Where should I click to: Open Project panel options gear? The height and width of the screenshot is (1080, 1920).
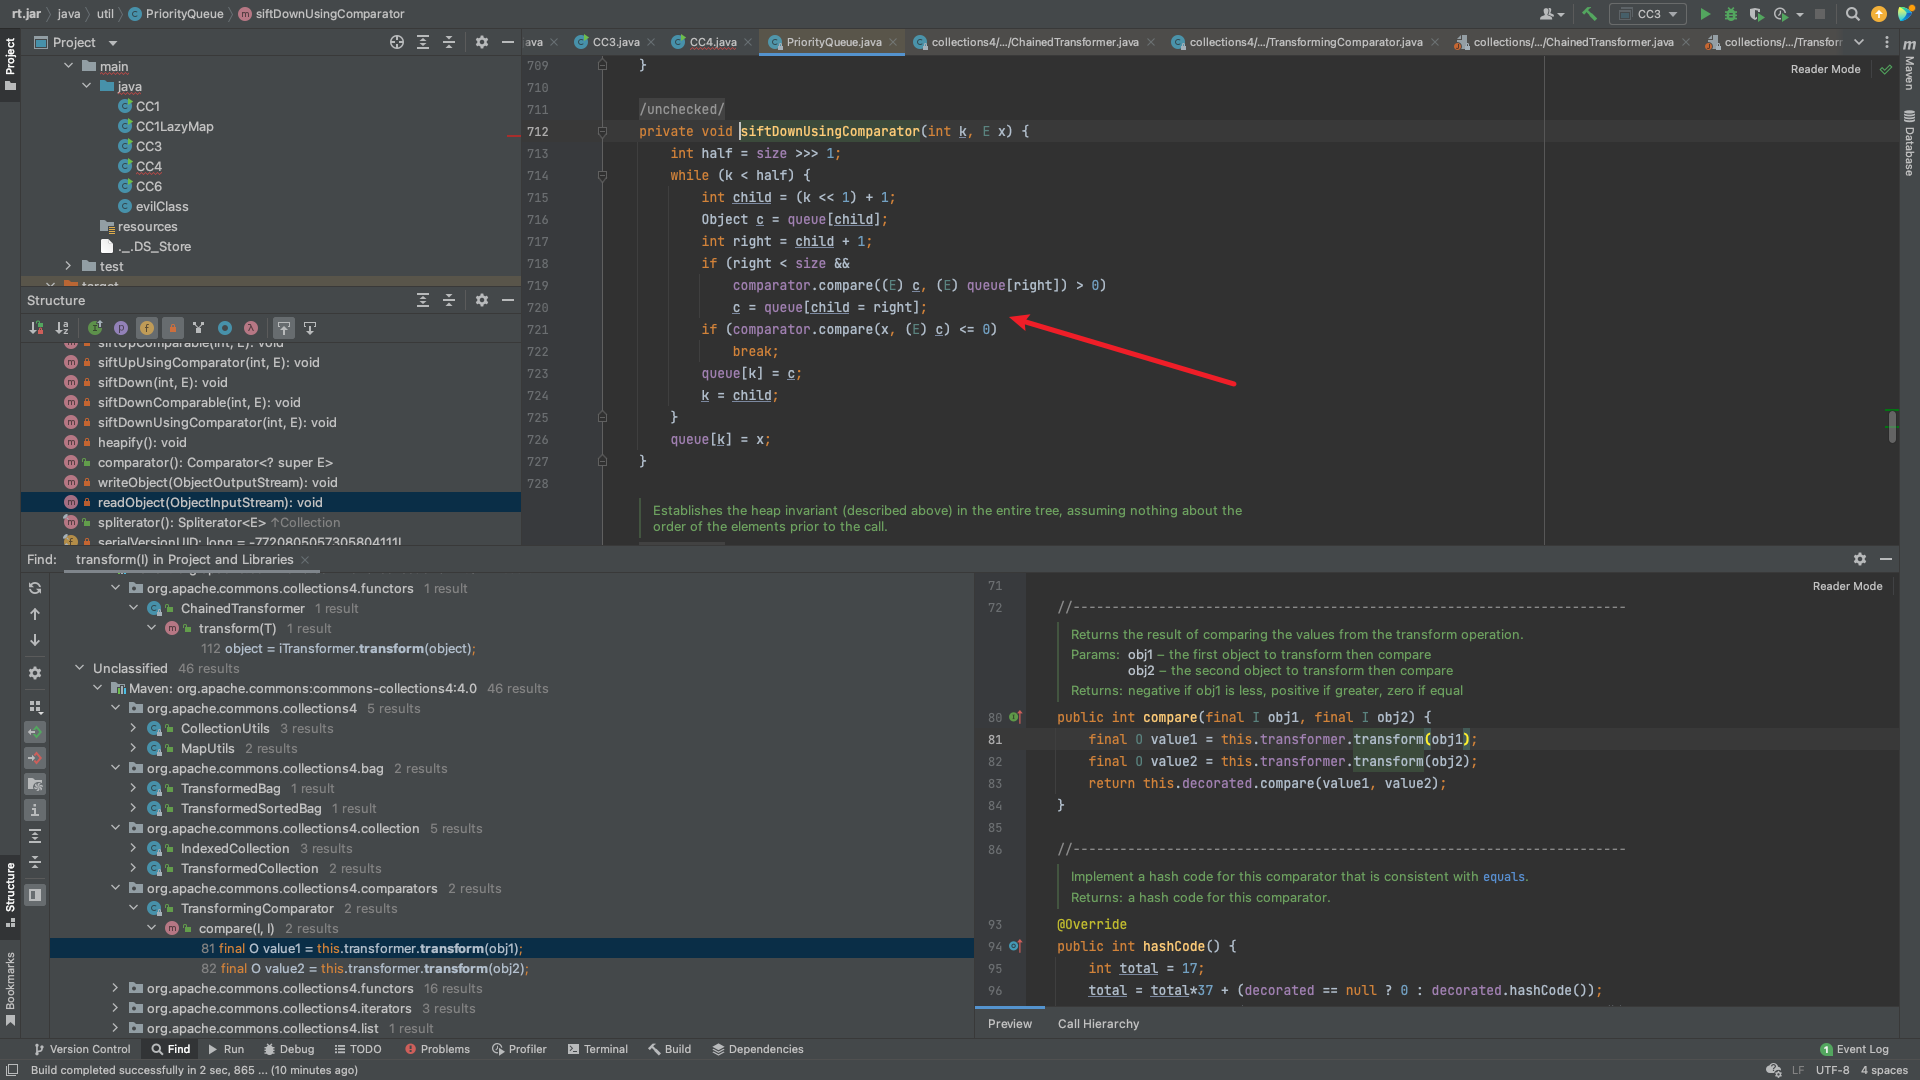coord(482,42)
